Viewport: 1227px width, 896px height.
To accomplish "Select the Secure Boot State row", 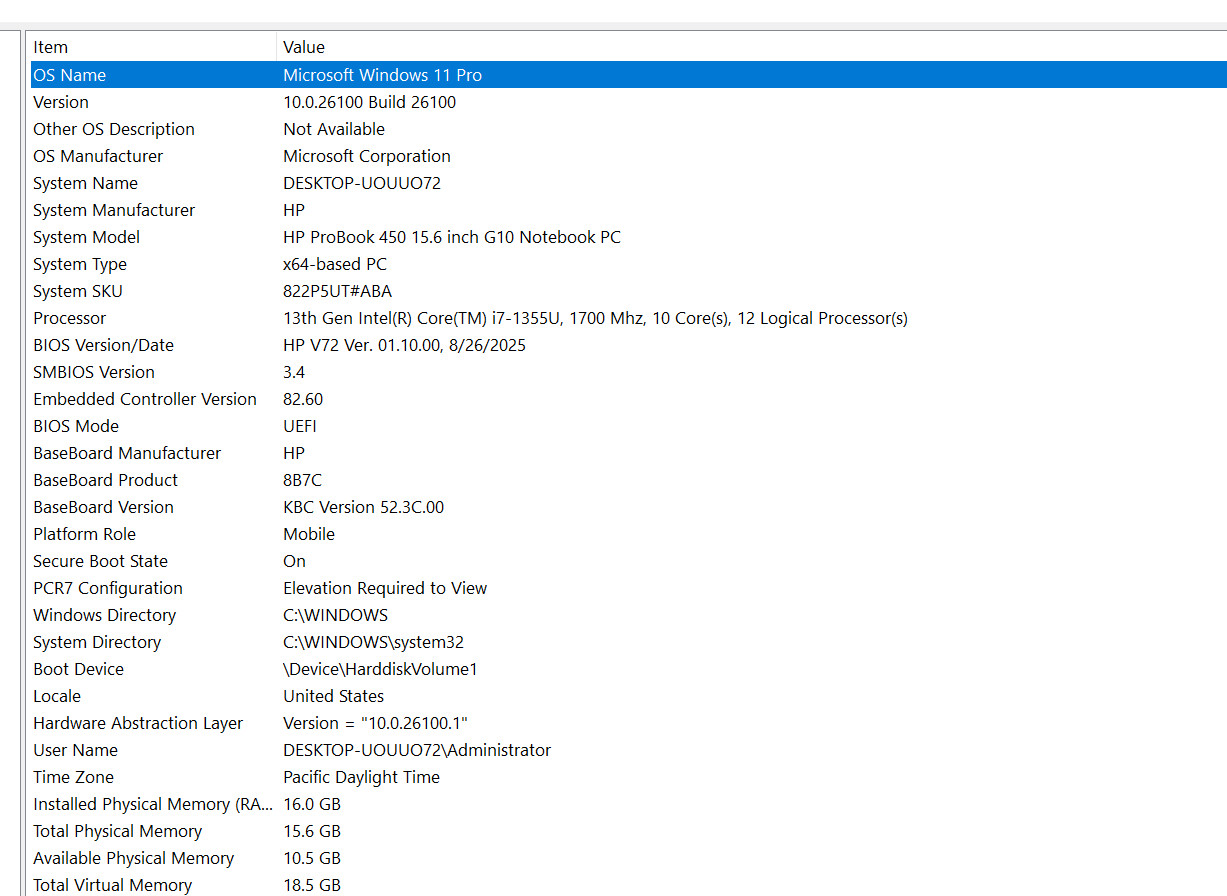I will 629,561.
